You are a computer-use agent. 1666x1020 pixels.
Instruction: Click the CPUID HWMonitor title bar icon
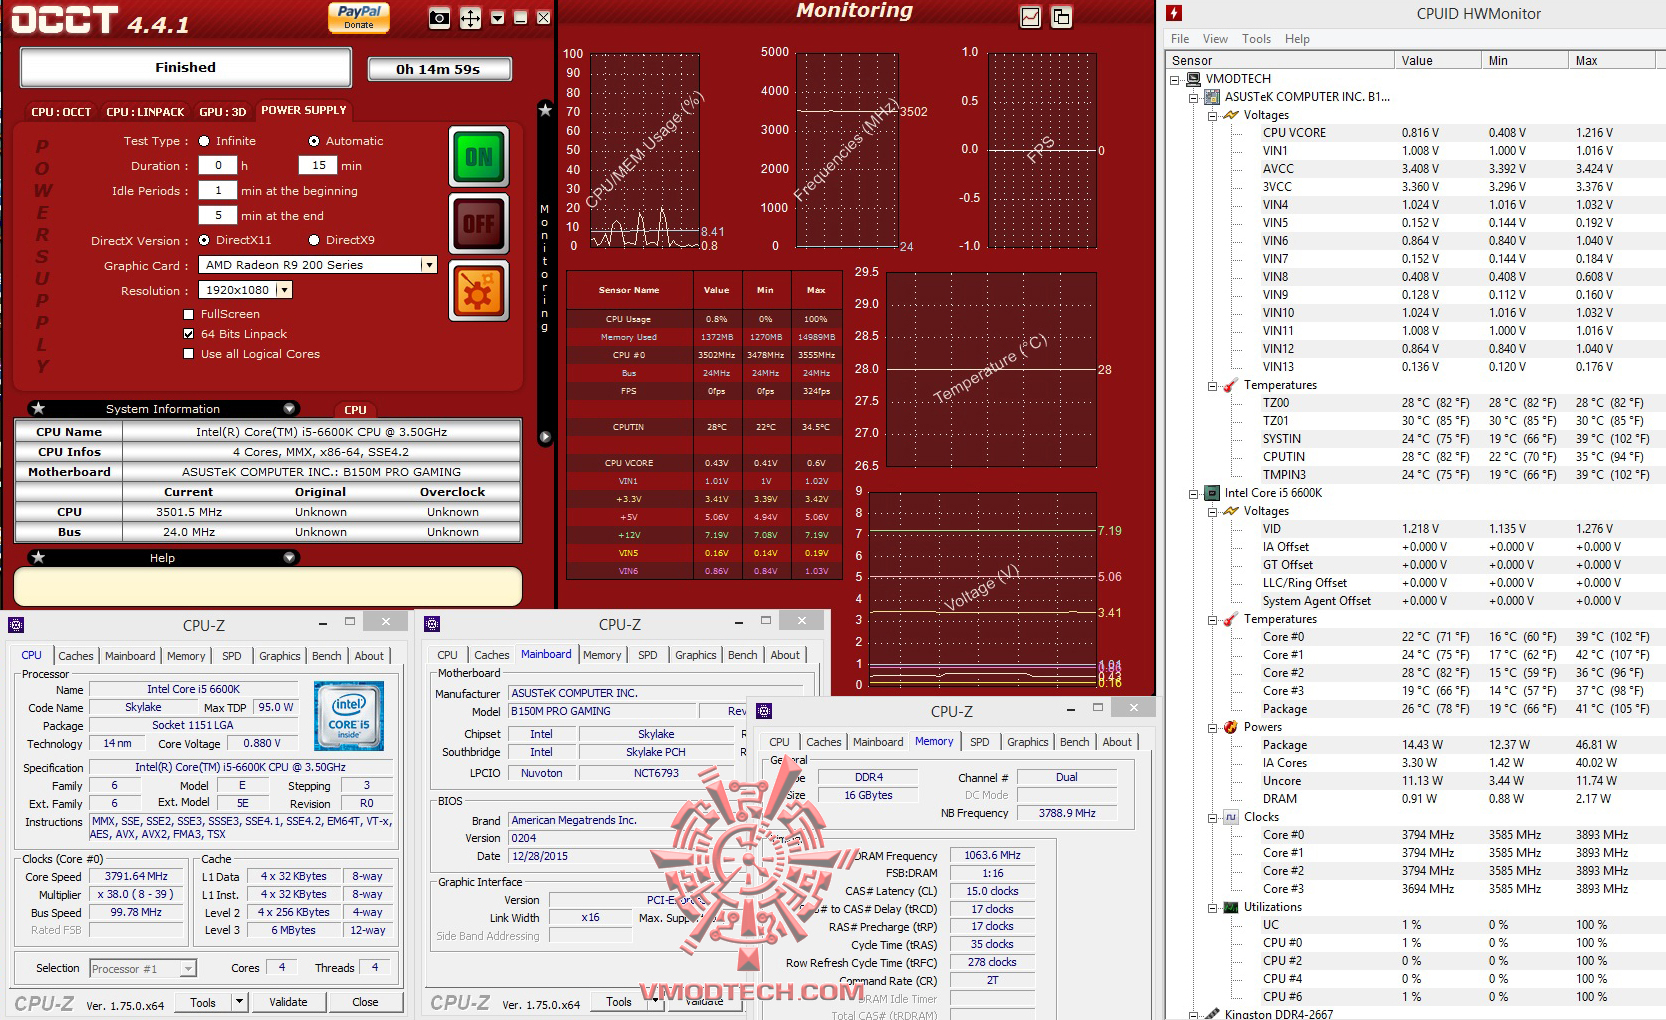click(1175, 13)
